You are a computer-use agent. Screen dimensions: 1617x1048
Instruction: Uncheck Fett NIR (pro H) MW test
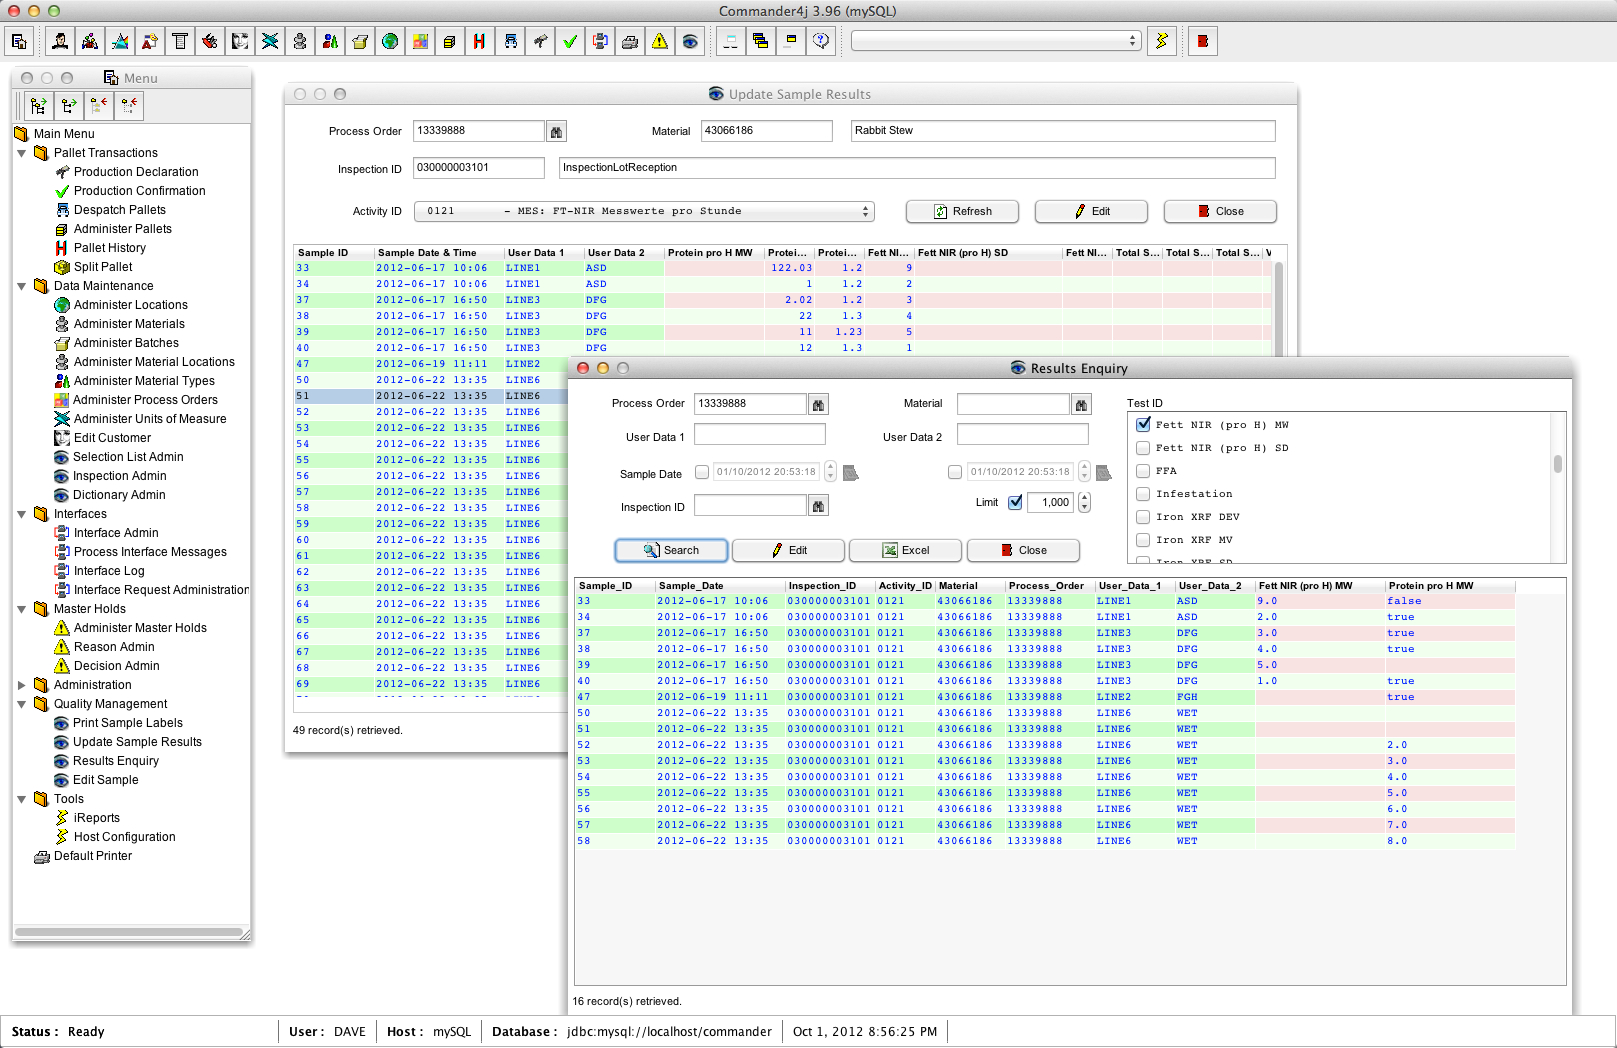pyautogui.click(x=1143, y=425)
